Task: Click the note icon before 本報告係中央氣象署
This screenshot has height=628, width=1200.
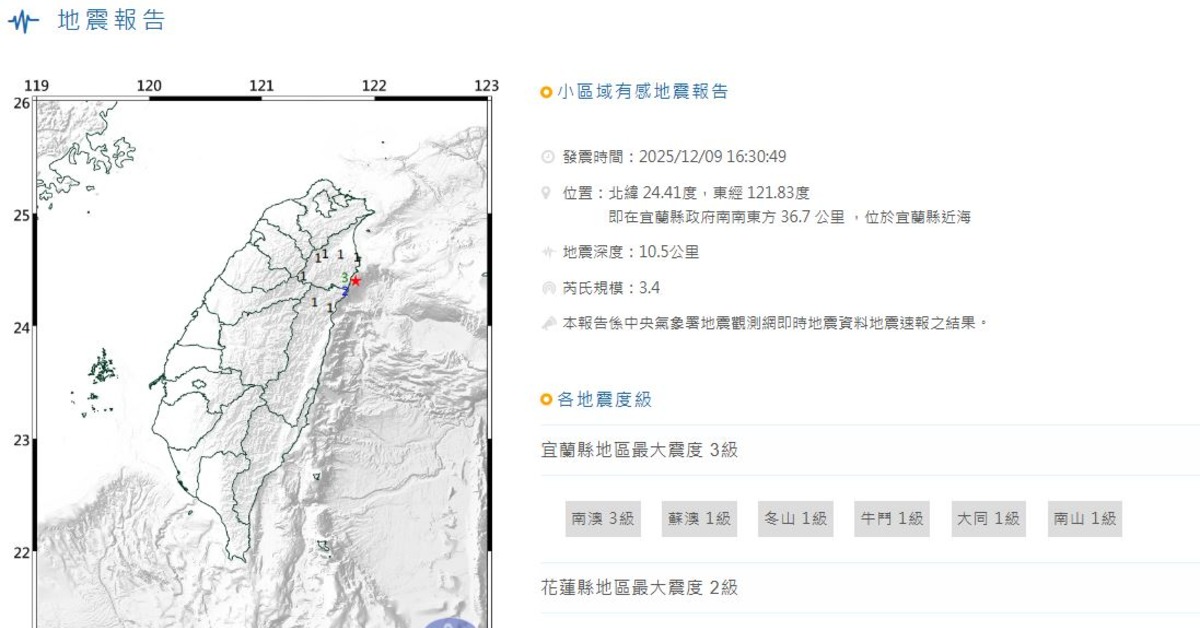Action: tap(547, 323)
